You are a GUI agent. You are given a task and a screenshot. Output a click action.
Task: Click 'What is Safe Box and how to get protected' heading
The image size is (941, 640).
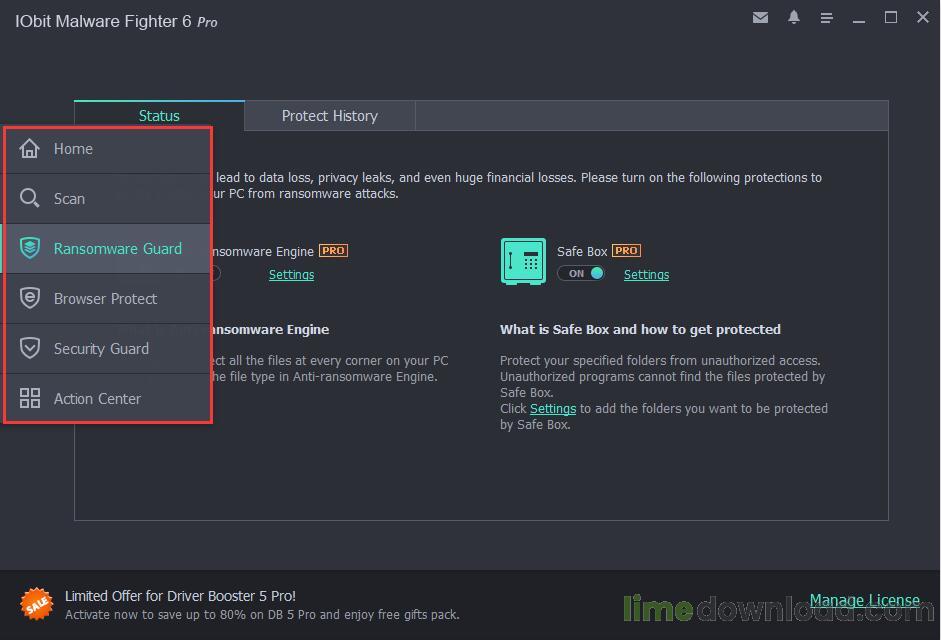pyautogui.click(x=640, y=329)
